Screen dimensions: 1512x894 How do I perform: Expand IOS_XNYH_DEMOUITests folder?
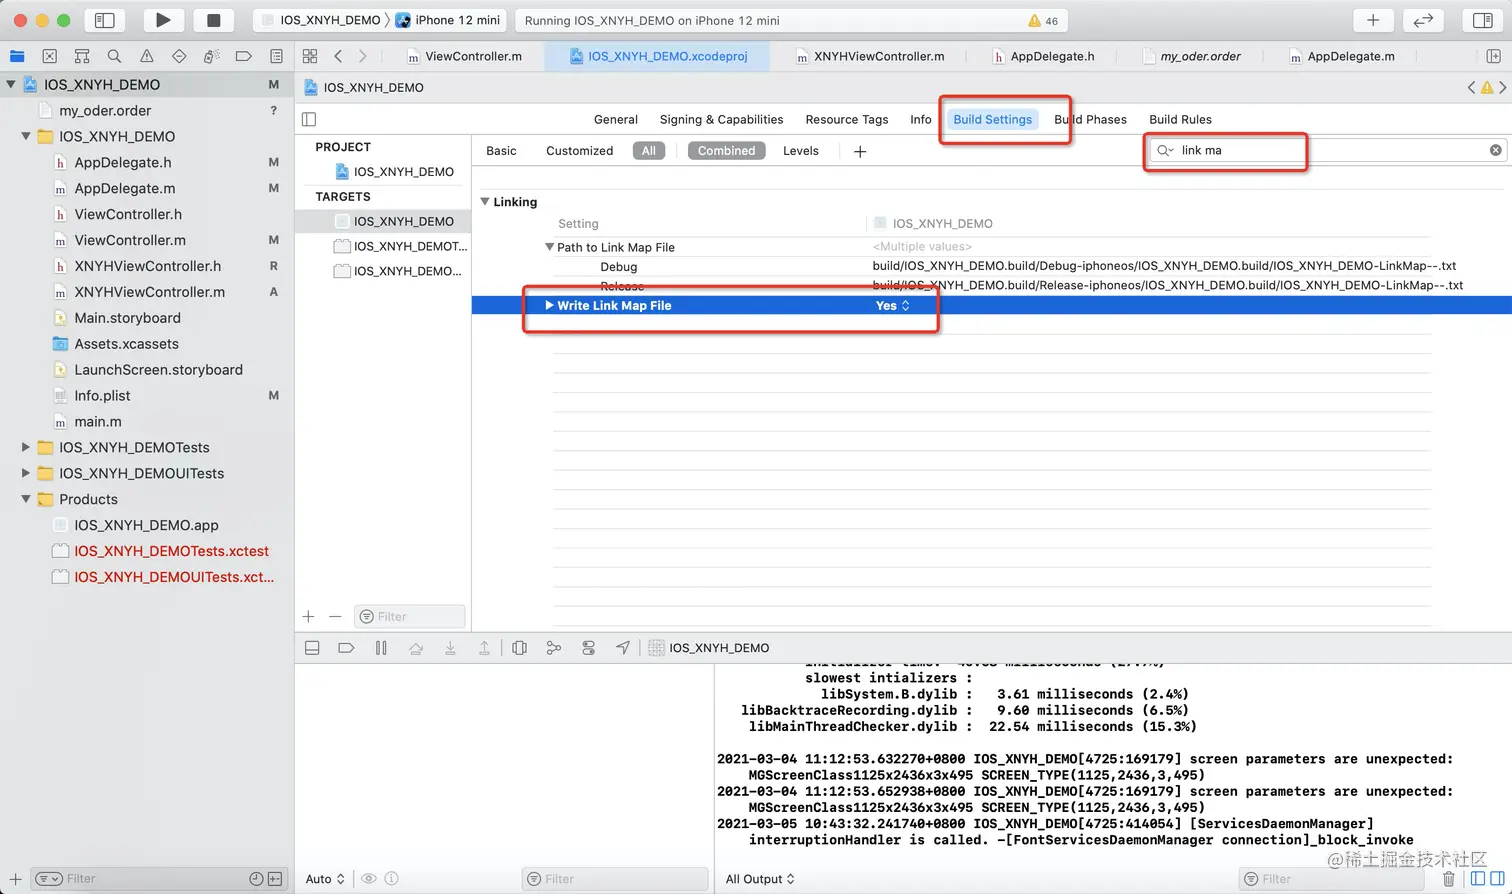tap(26, 473)
